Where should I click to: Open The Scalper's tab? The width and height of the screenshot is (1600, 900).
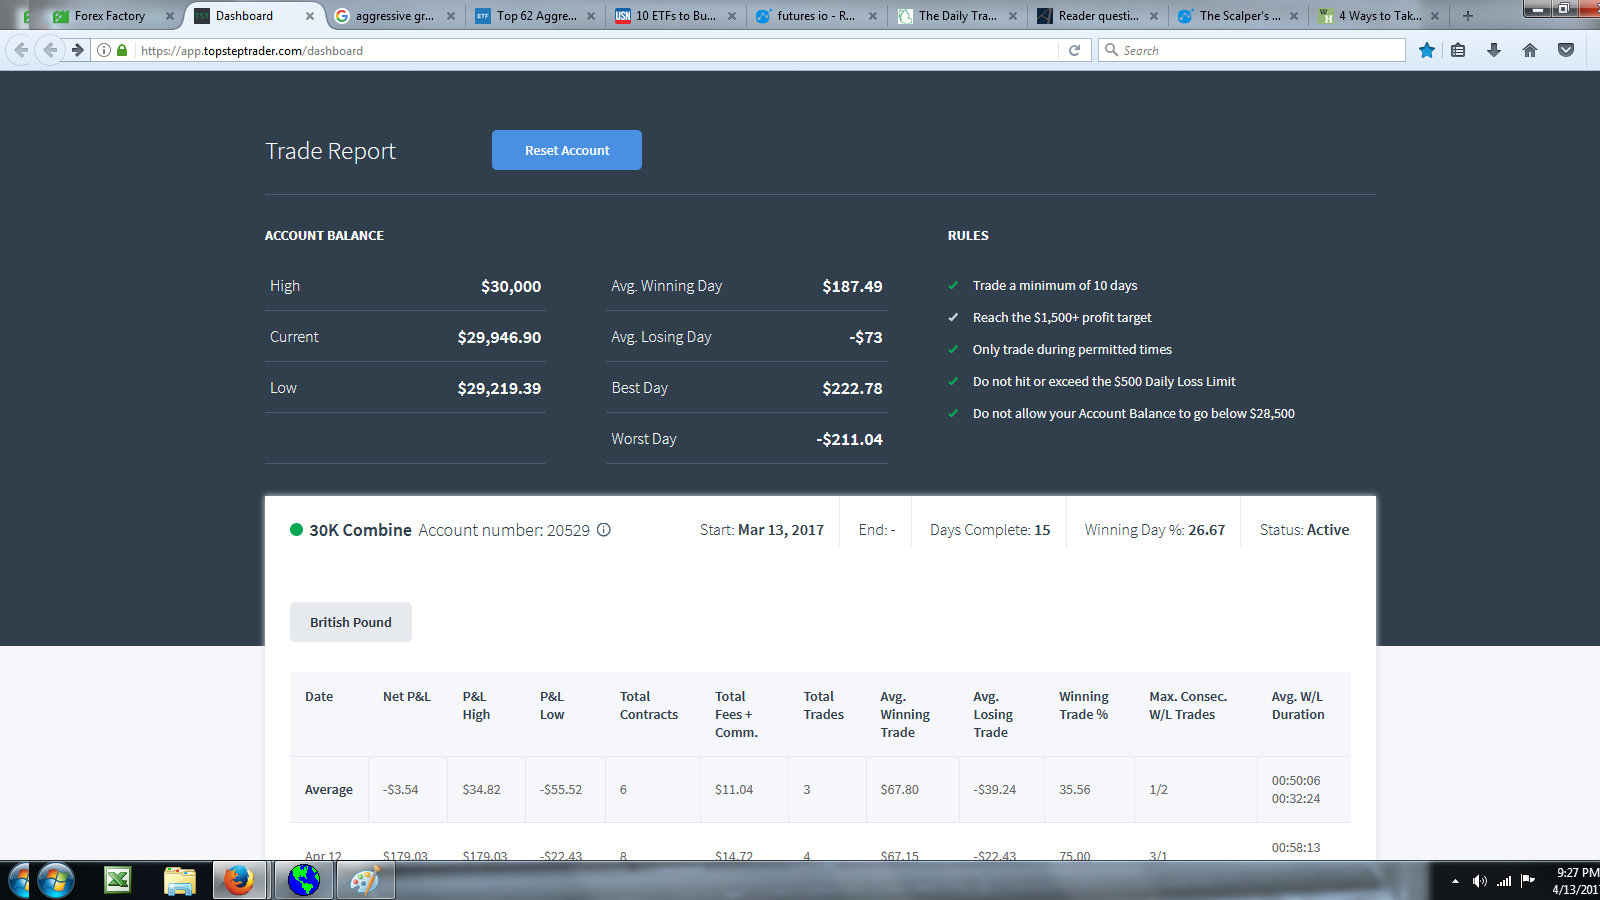[x=1239, y=16]
